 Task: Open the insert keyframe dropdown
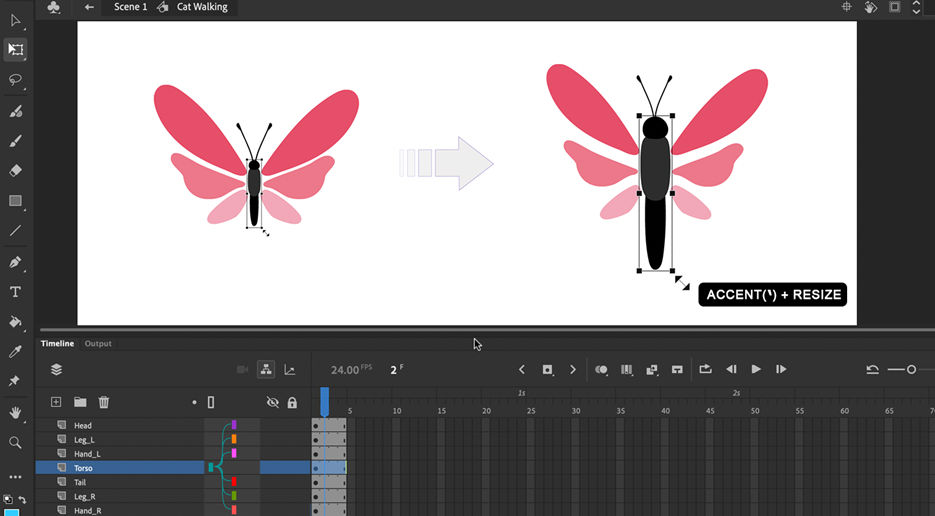click(547, 370)
